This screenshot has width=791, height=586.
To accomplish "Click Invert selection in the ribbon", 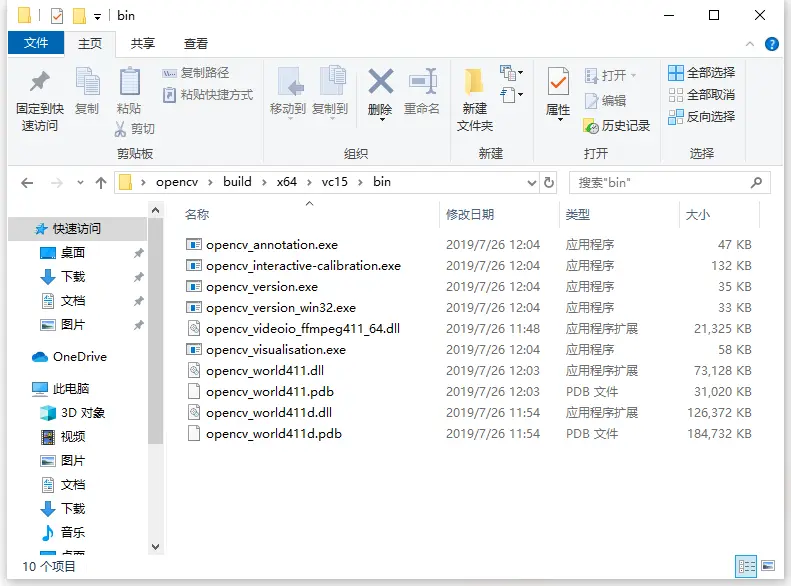I will coord(702,117).
